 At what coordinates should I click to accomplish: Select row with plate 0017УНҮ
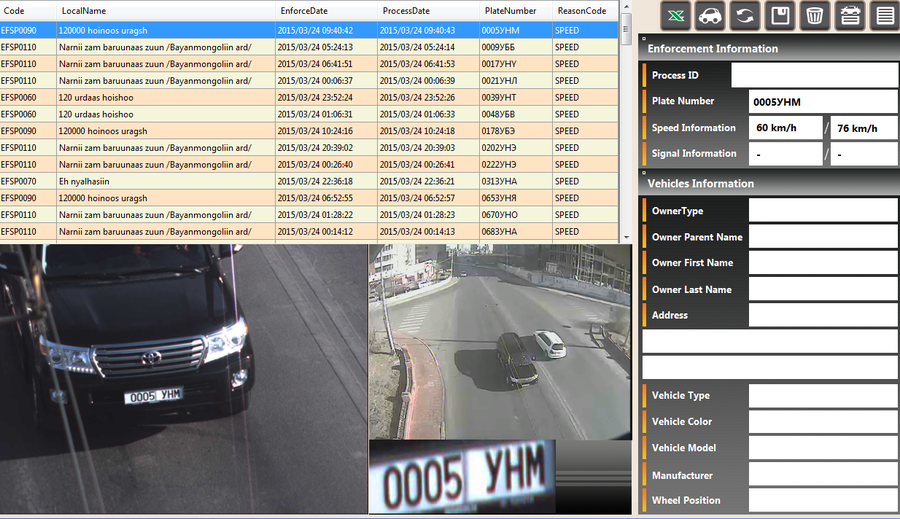[309, 64]
